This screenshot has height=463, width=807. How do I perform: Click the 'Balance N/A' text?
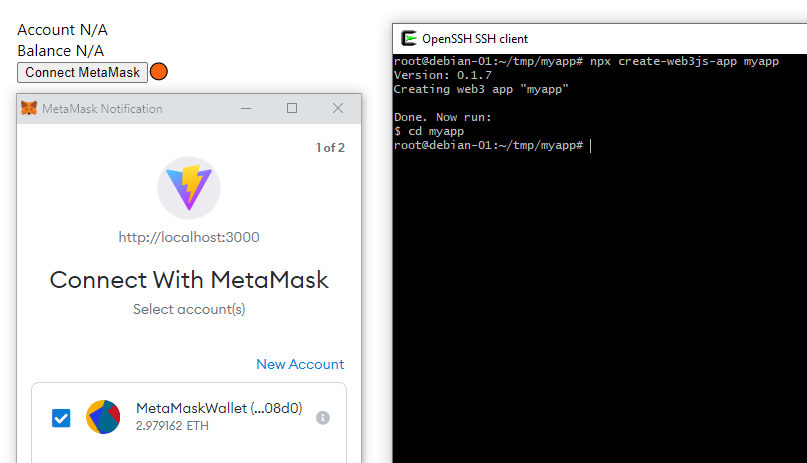coord(61,51)
